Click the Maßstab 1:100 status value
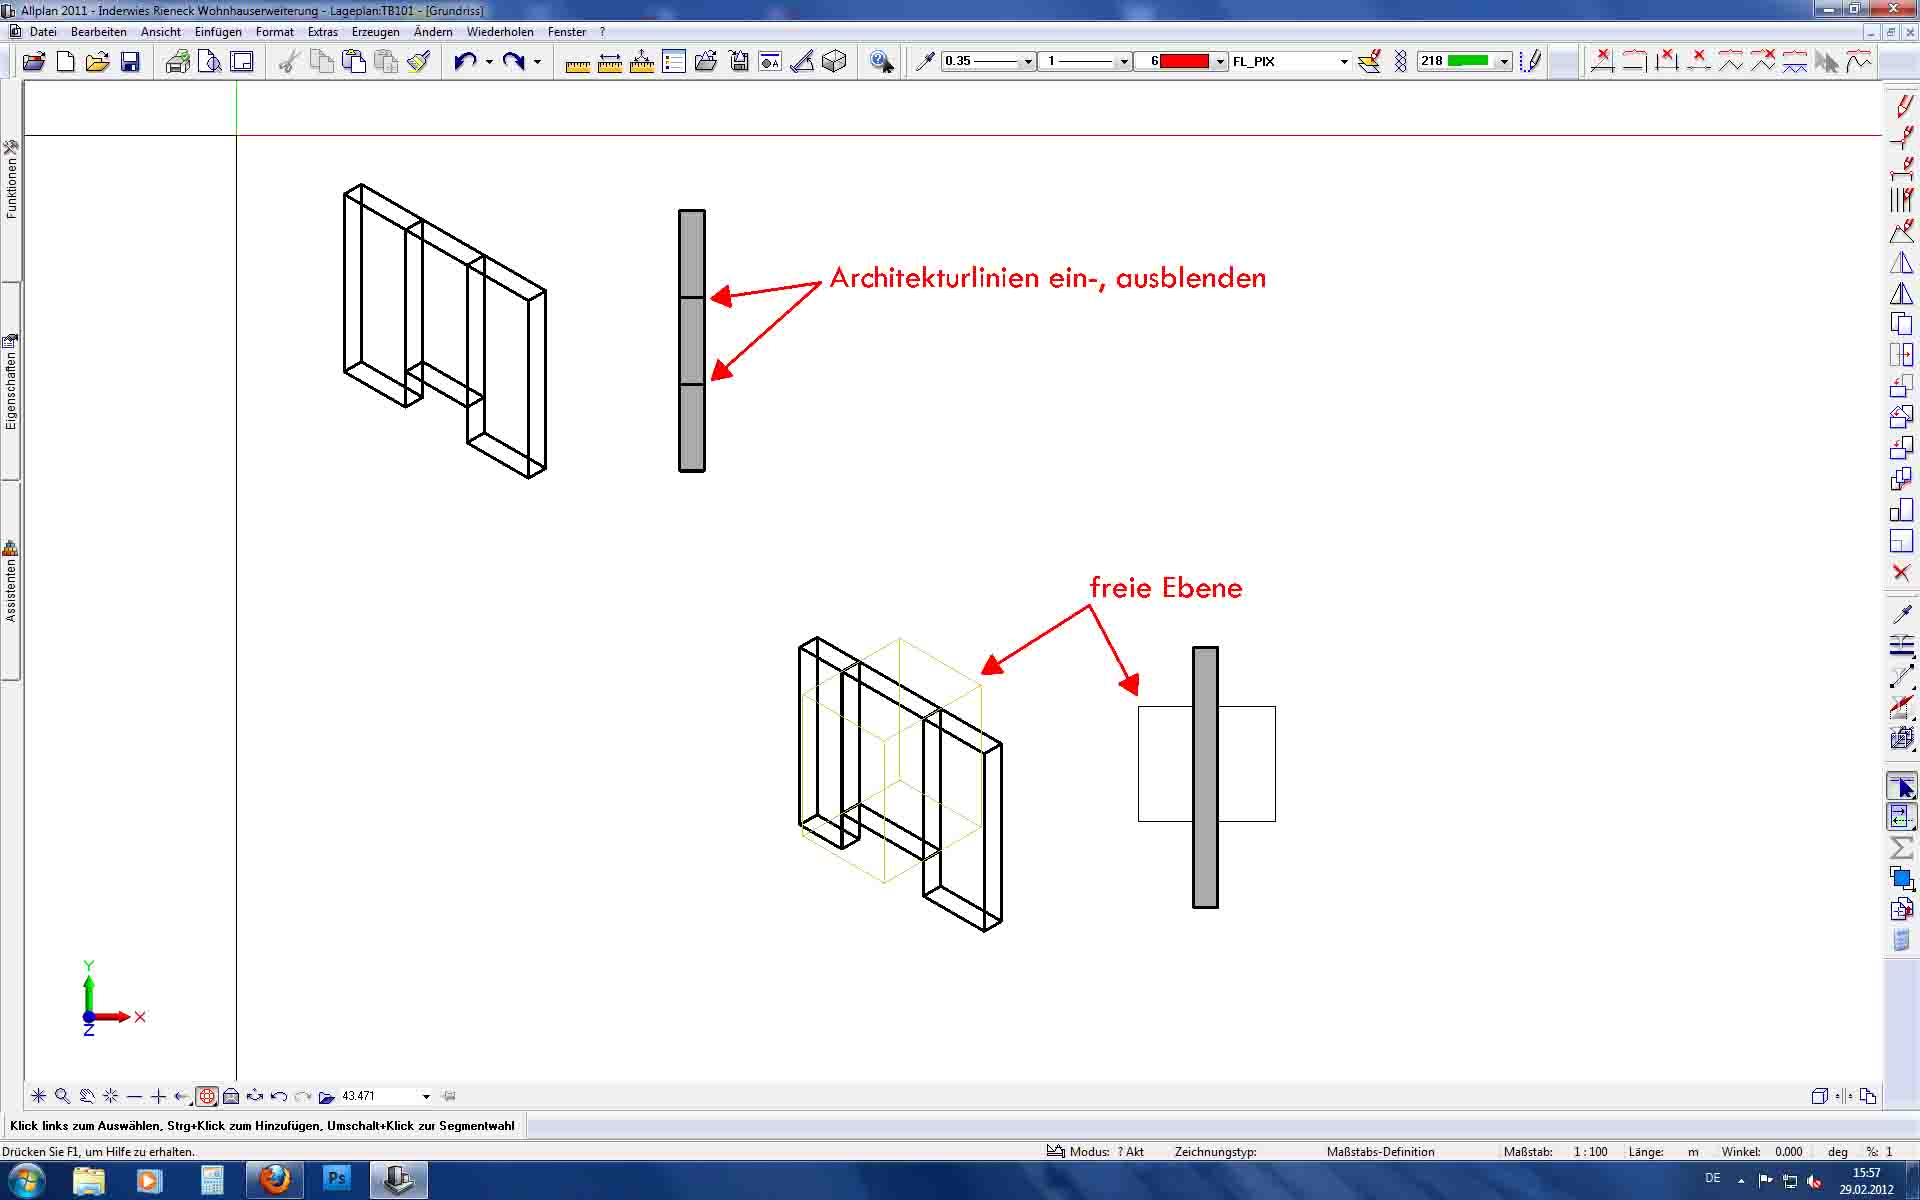Image resolution: width=1920 pixels, height=1200 pixels. (1590, 1152)
